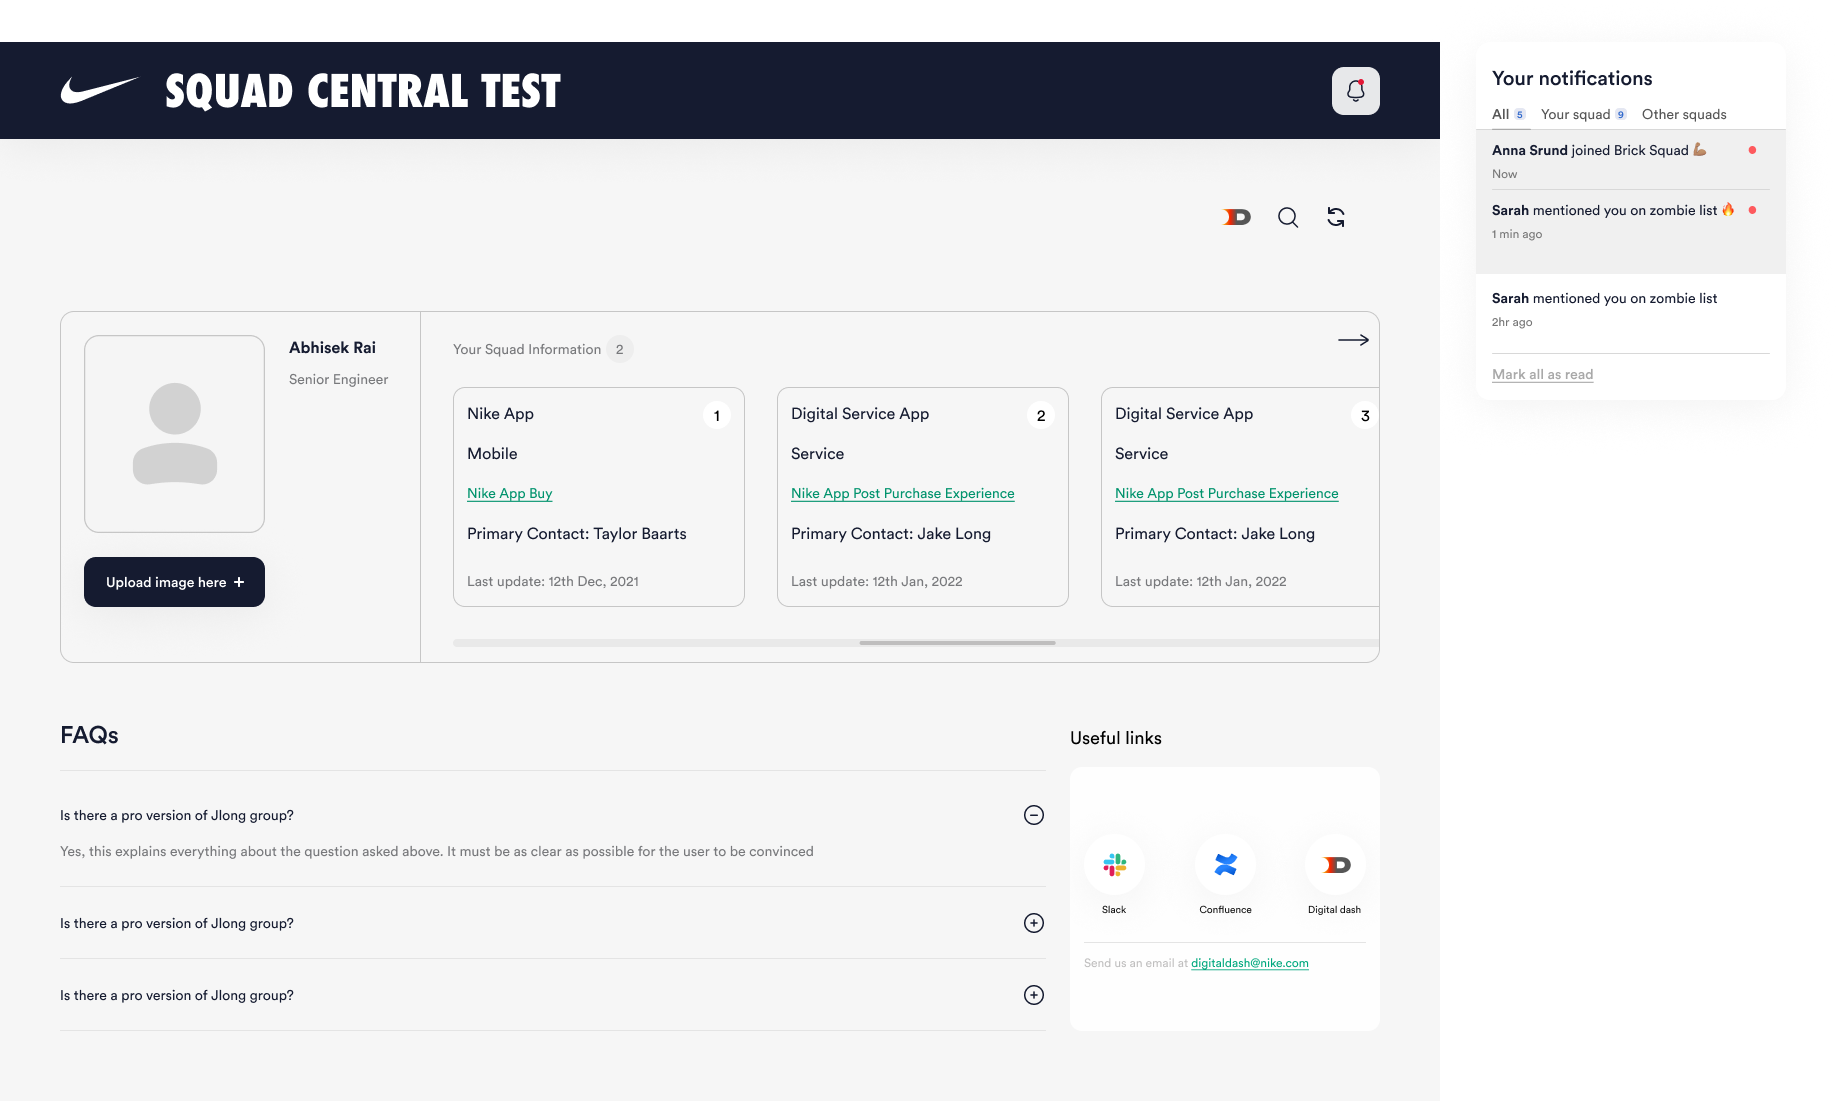This screenshot has height=1101, width=1836.
Task: Switch to the All notifications tab
Action: pyautogui.click(x=1509, y=114)
